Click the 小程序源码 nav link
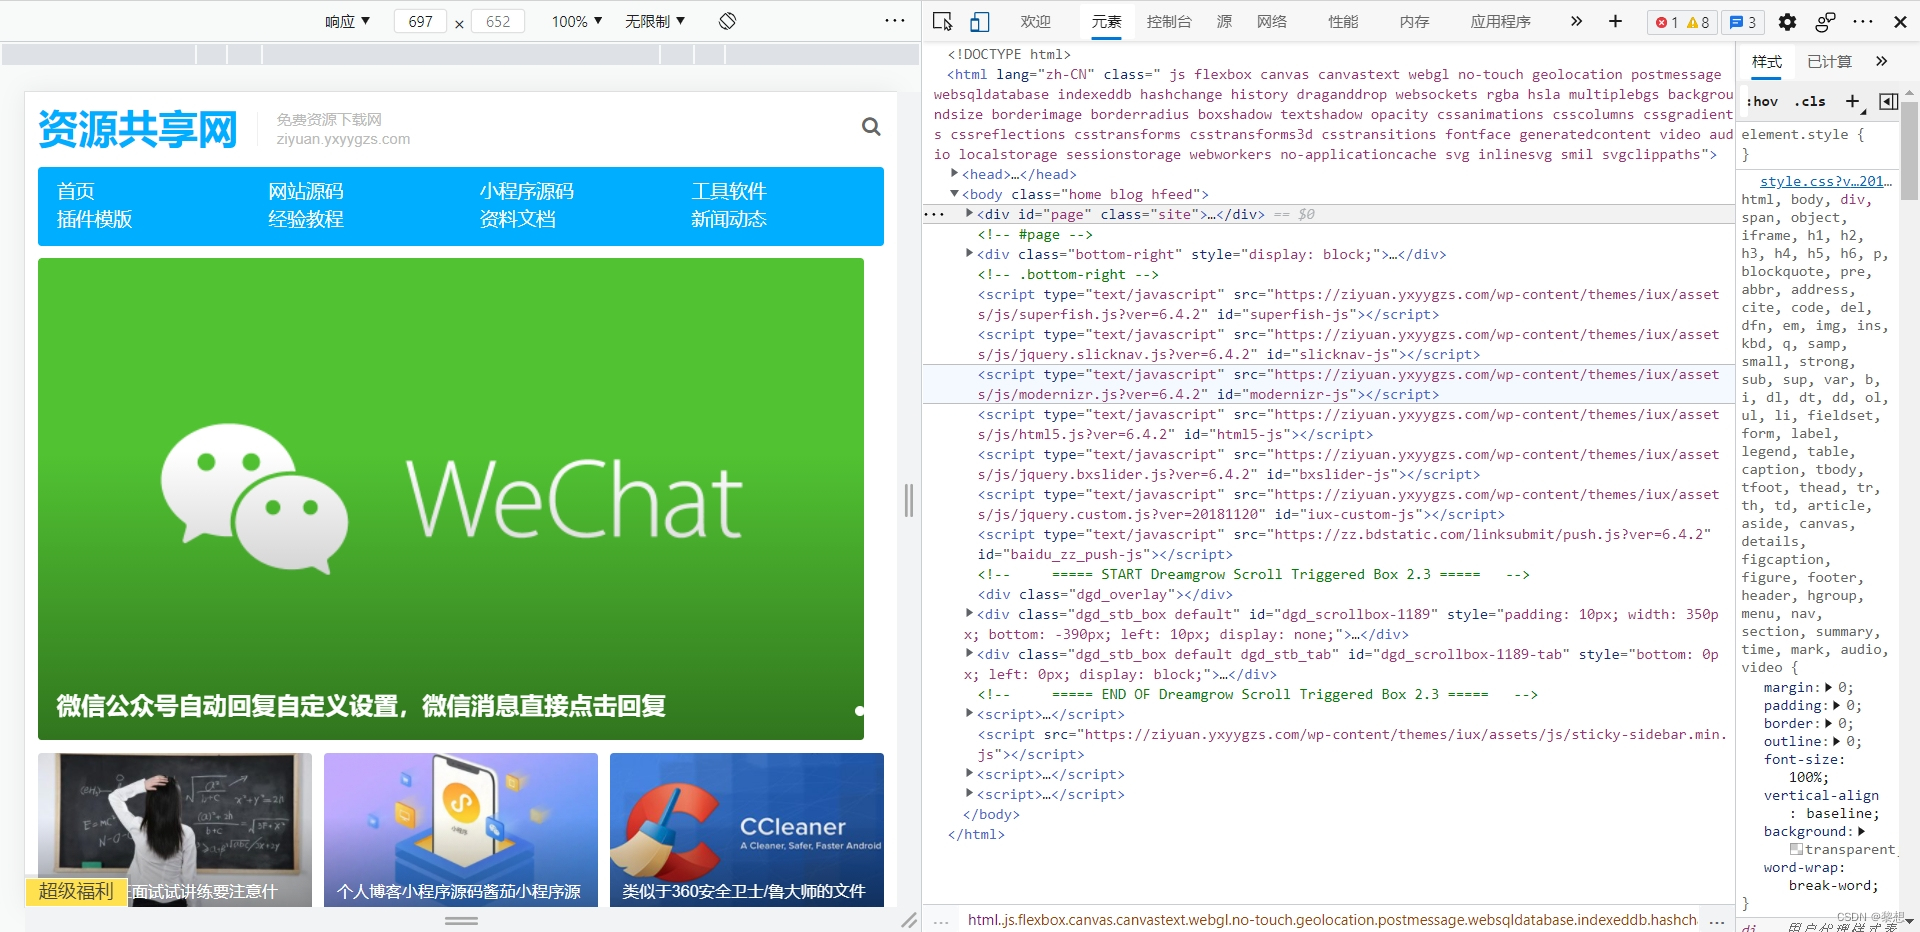Screen dimensions: 1920x932 point(527,191)
